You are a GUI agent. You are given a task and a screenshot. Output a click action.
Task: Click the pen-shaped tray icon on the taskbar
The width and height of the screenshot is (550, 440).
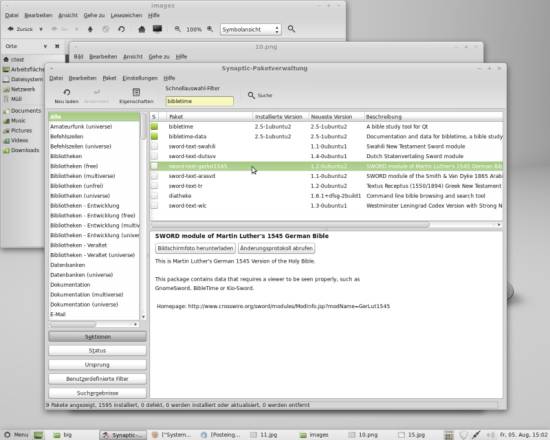pyautogui.click(x=476, y=435)
